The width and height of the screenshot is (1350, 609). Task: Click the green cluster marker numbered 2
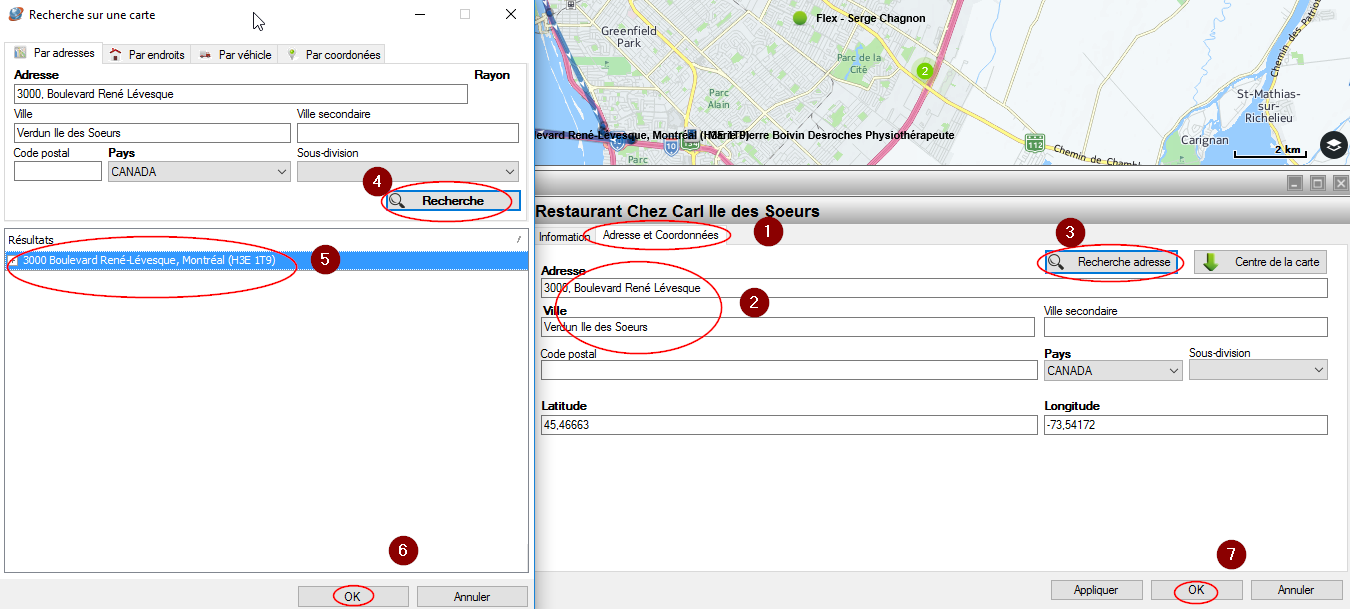(x=924, y=71)
